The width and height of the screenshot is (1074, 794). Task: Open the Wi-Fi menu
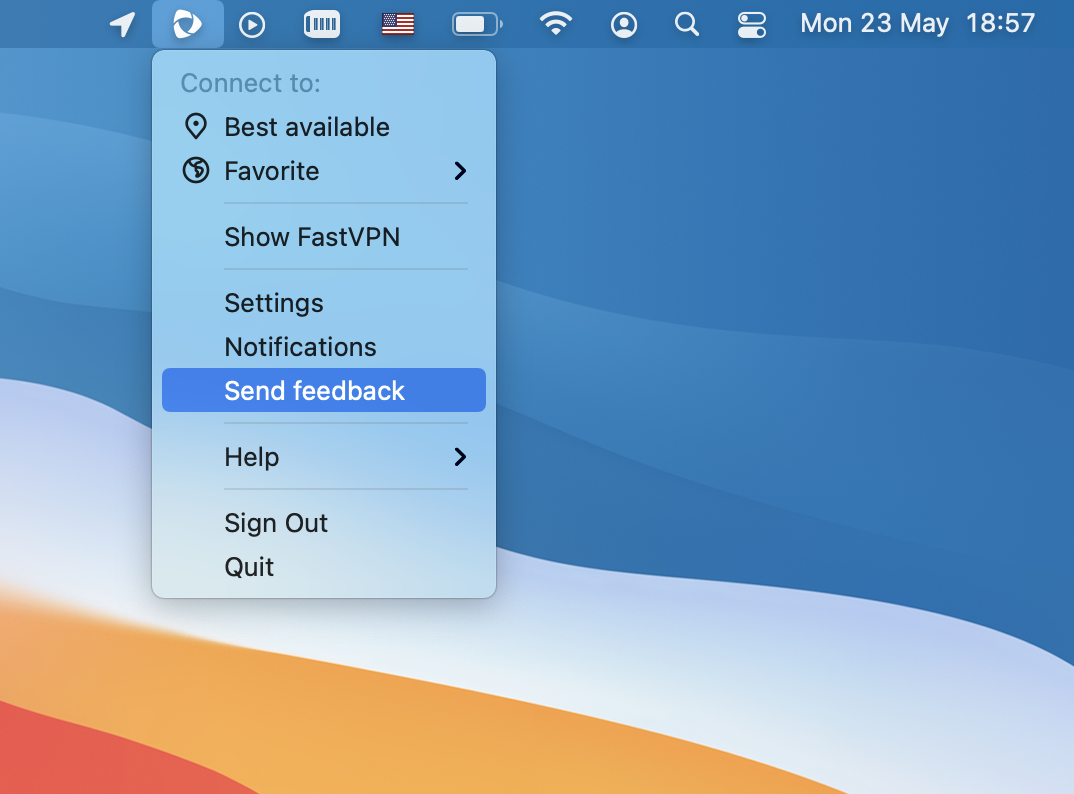555,24
